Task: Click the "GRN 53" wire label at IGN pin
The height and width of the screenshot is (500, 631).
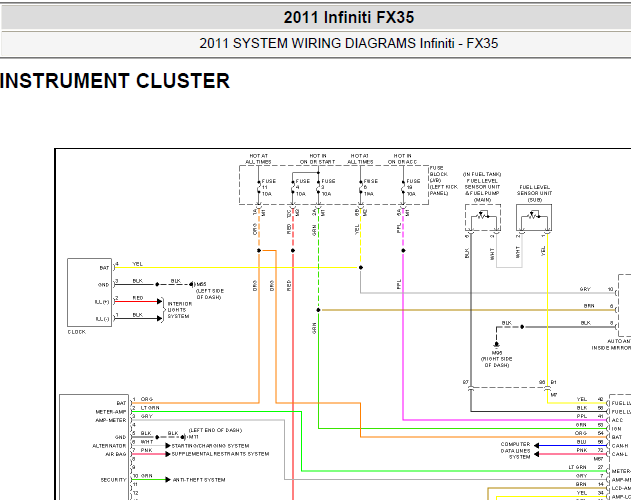Action: 589,425
